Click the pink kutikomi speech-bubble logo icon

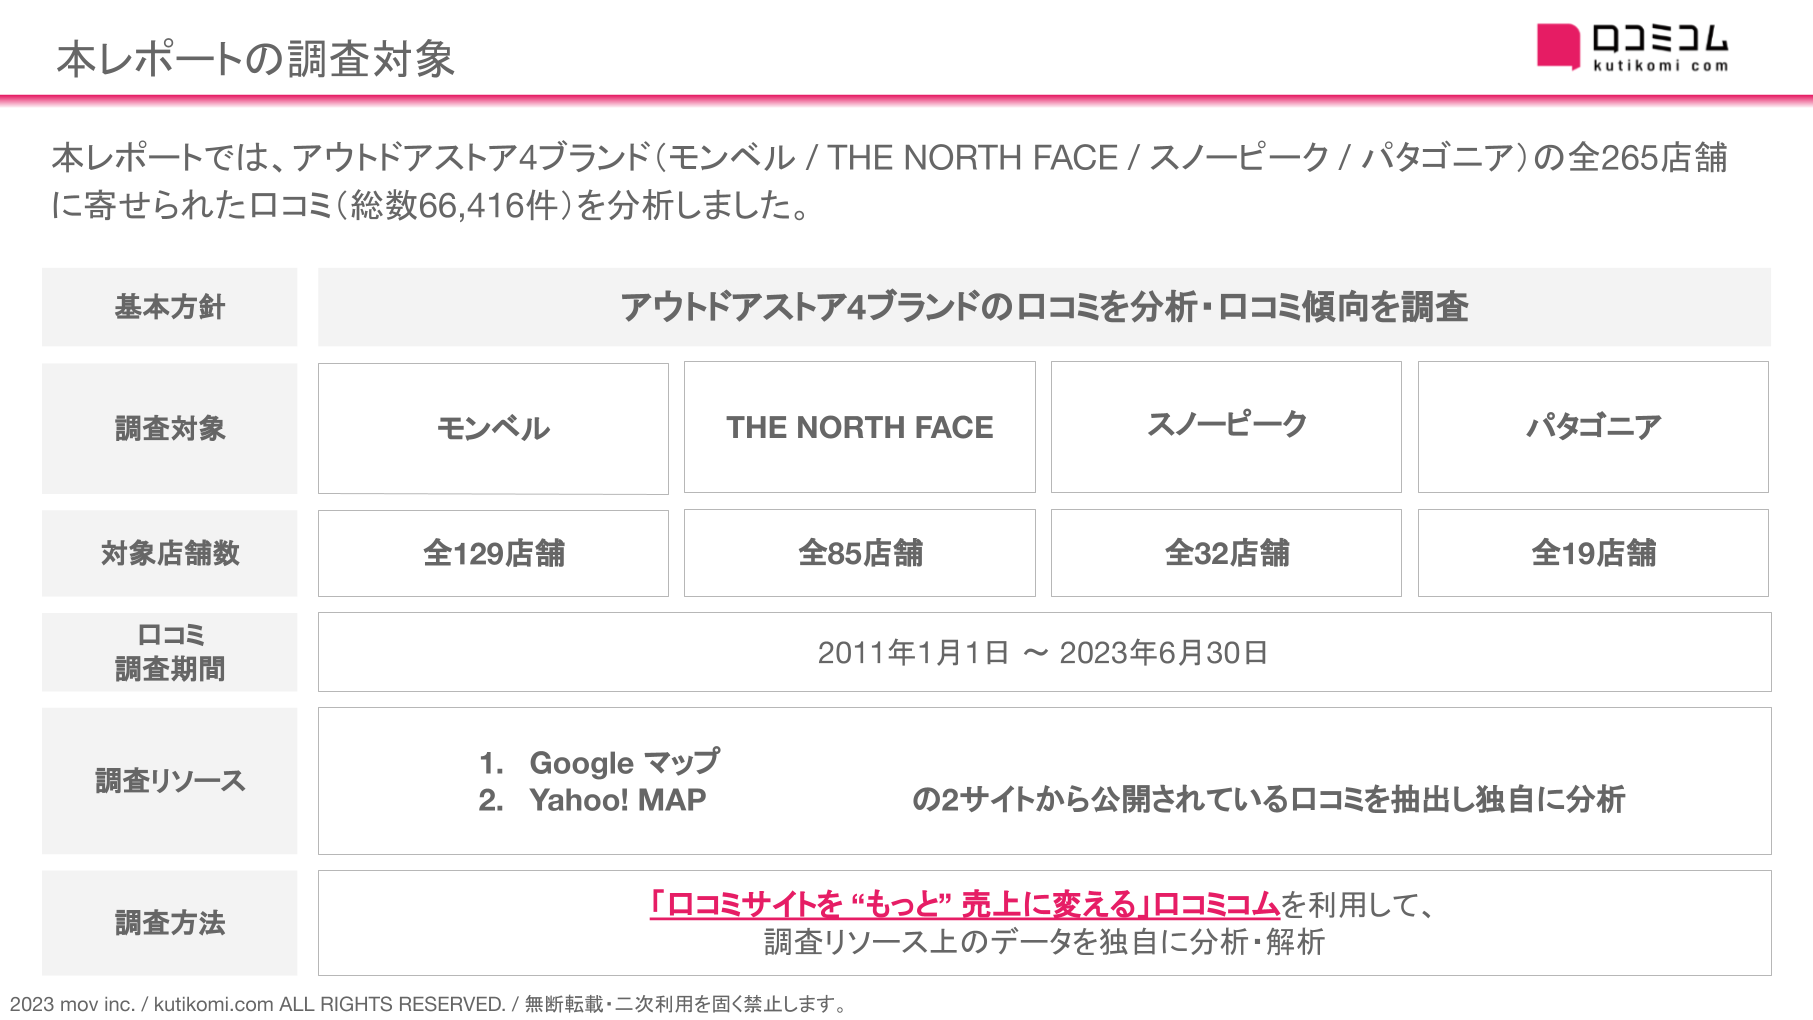click(x=1556, y=46)
